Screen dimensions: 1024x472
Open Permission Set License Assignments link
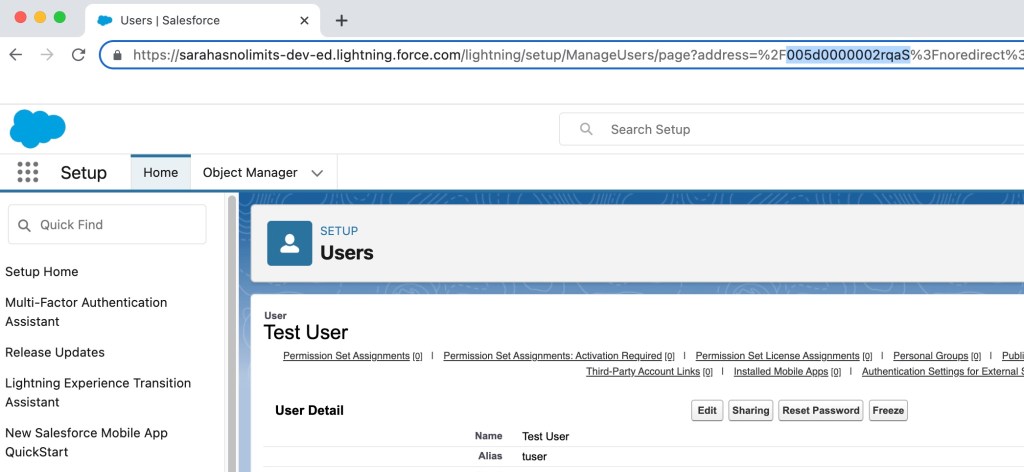[x=777, y=356]
